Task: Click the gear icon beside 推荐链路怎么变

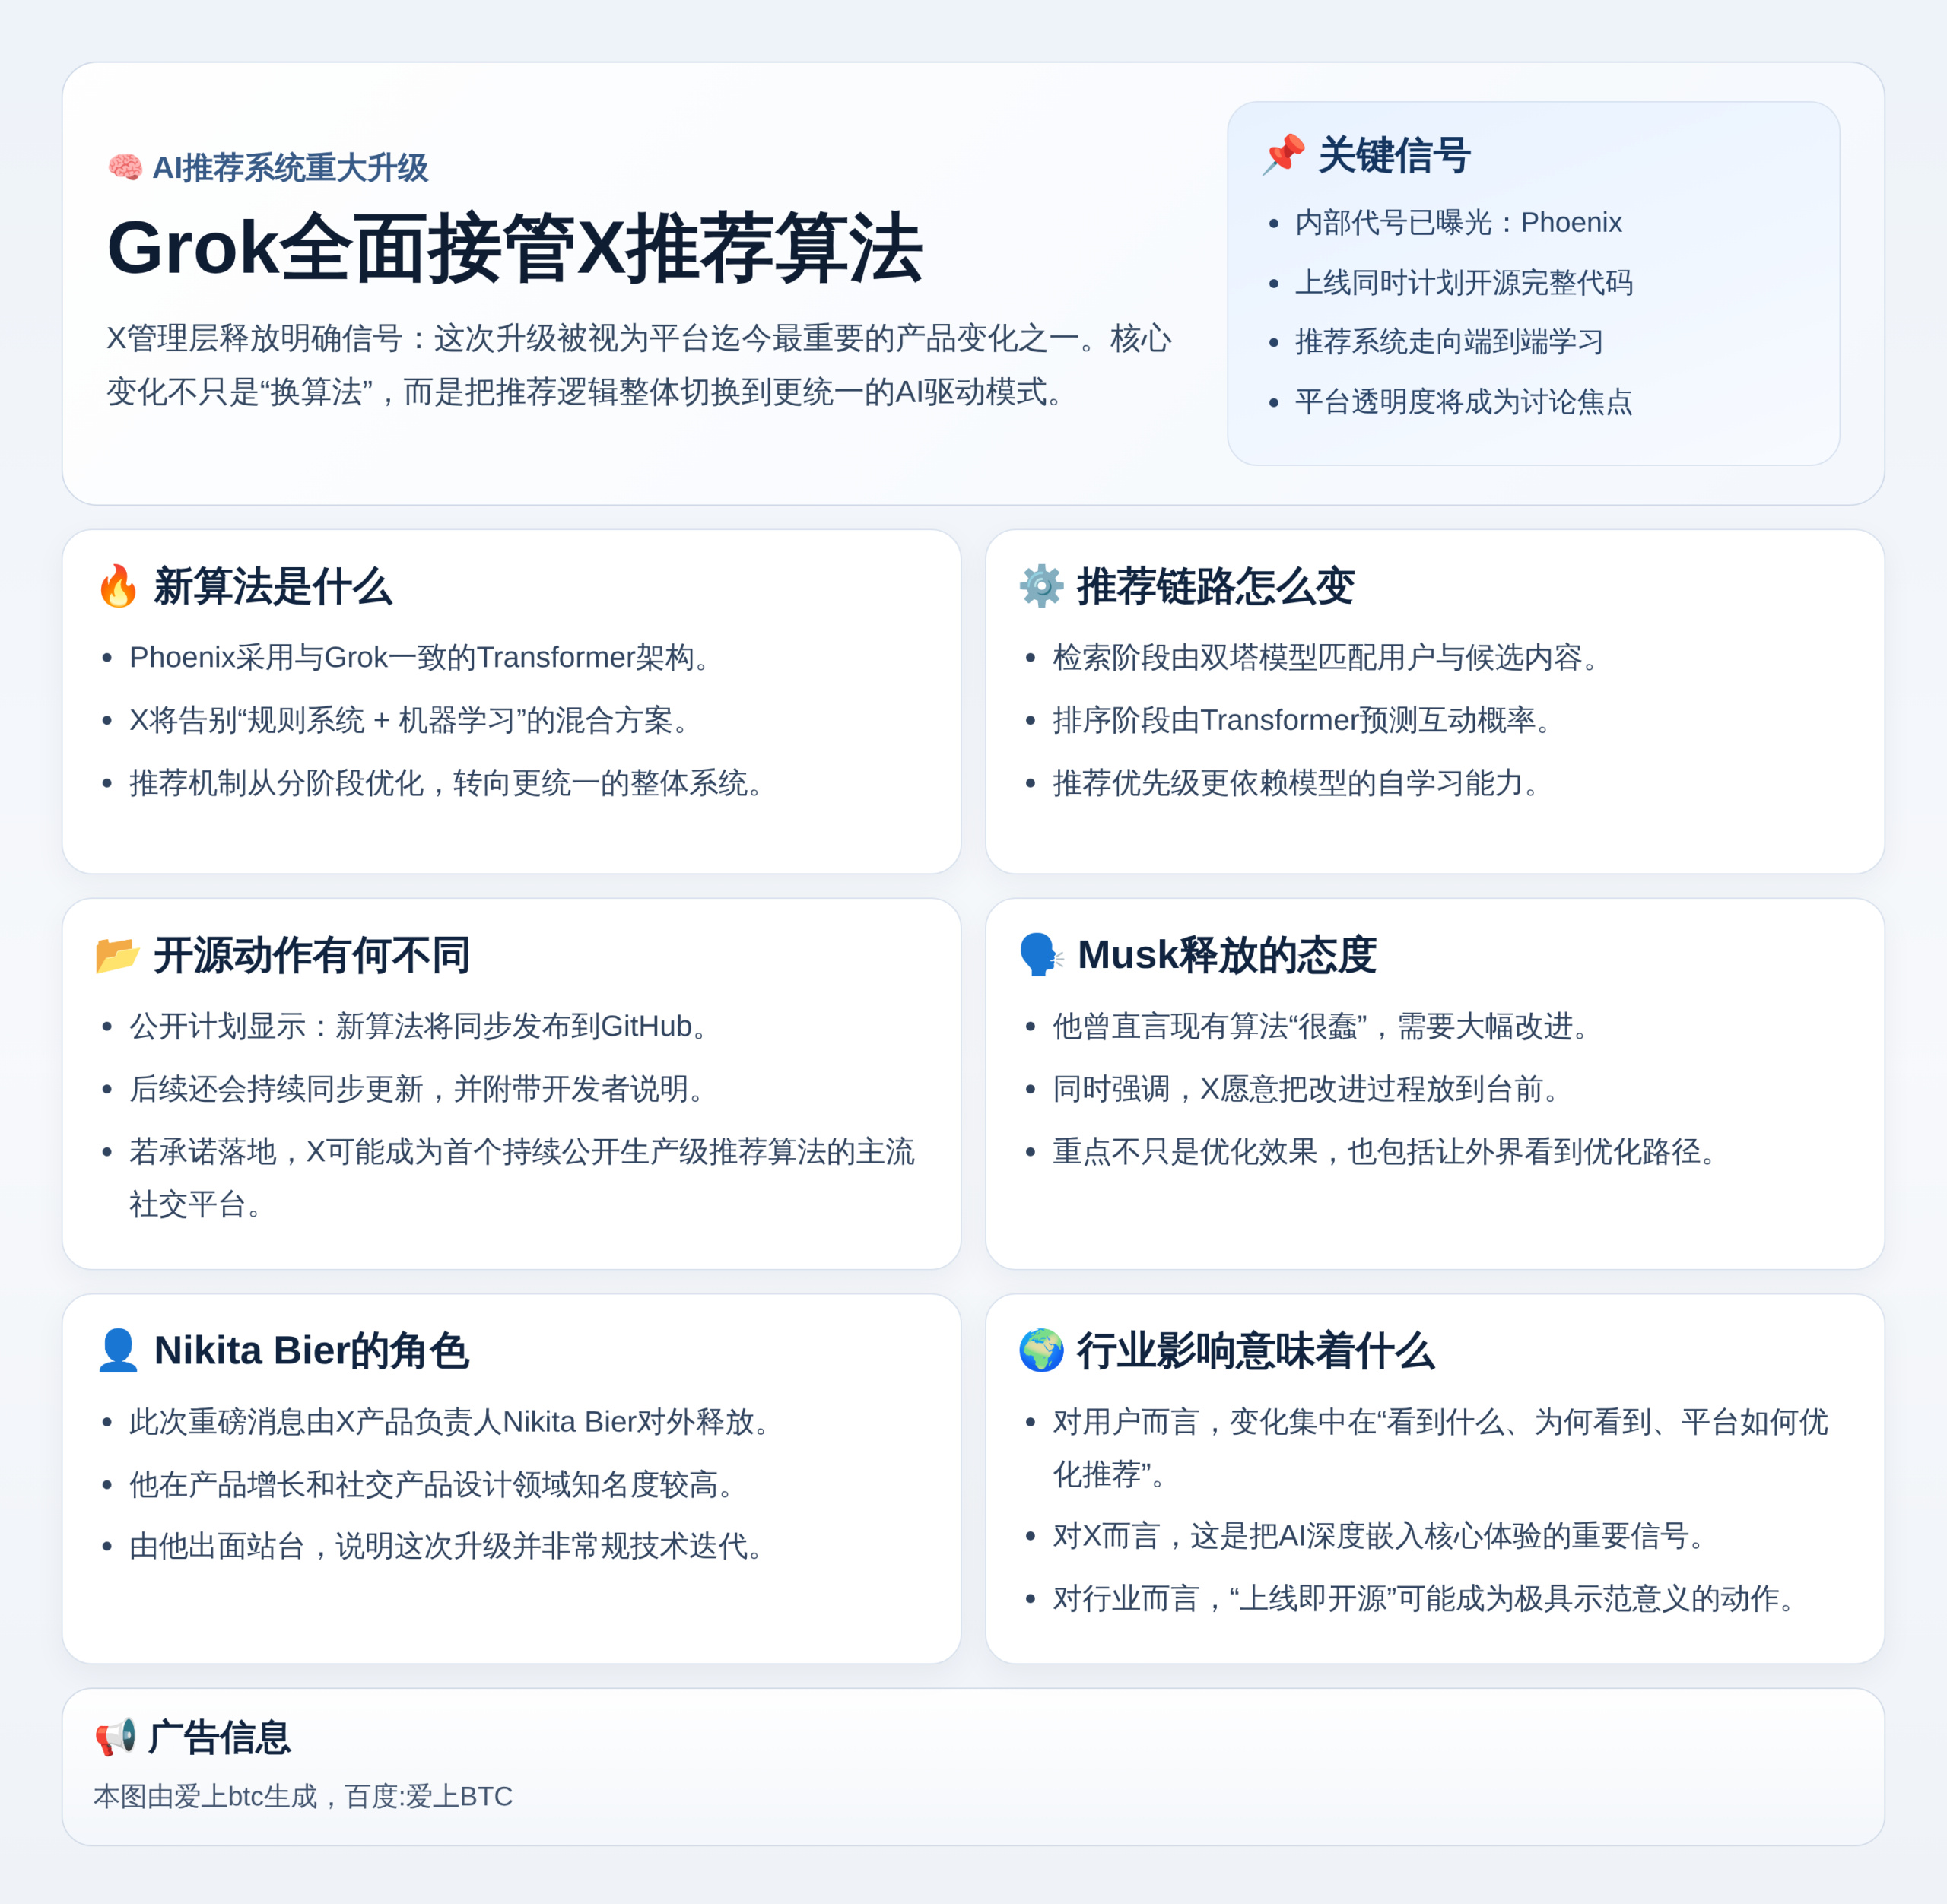Action: coord(1041,586)
